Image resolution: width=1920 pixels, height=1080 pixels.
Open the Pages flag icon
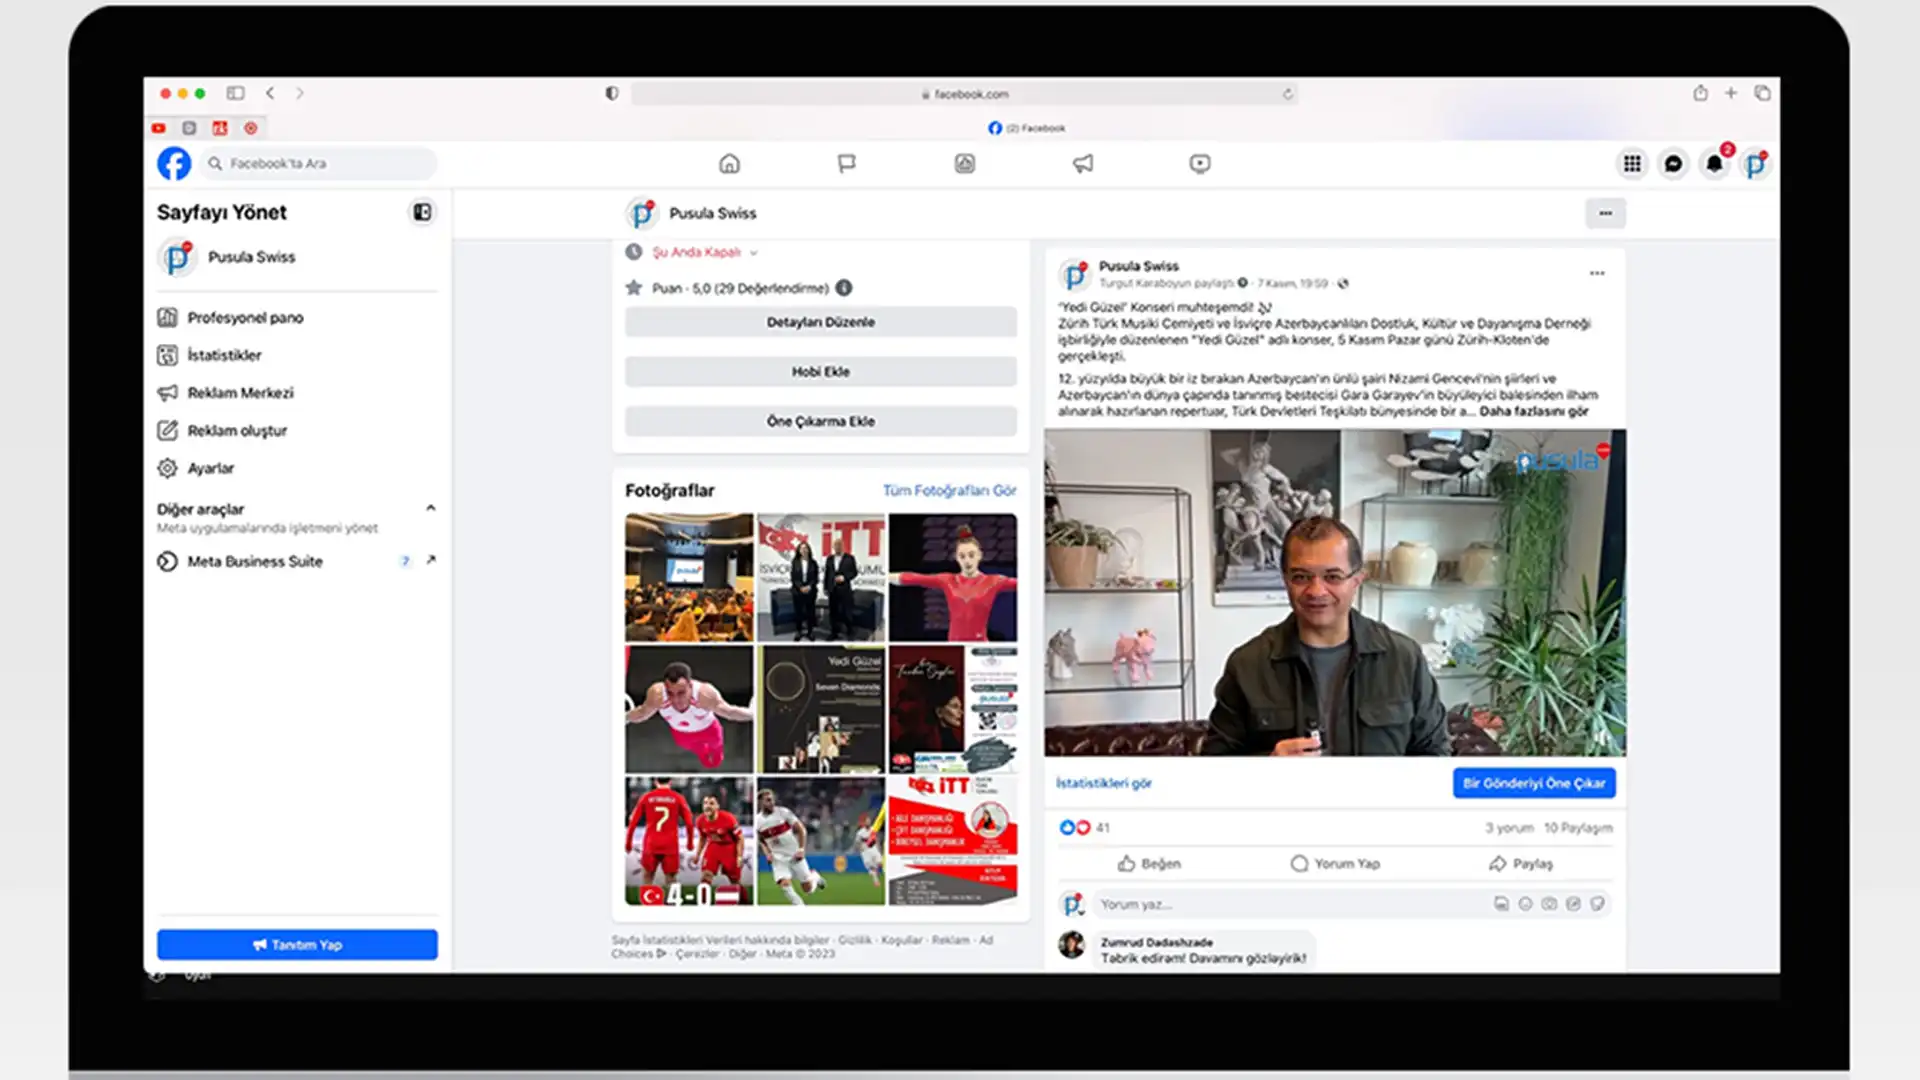coord(846,163)
